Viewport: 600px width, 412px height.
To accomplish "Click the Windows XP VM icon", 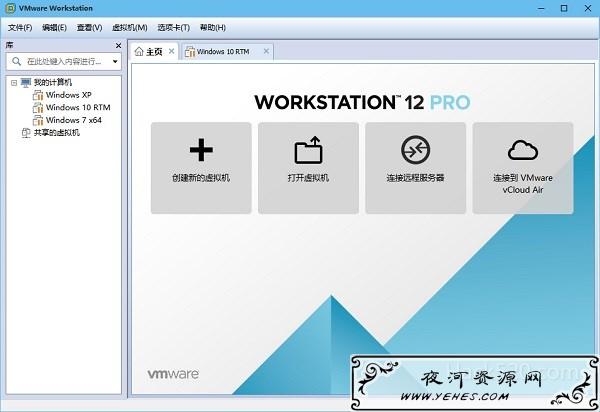I will tap(38, 95).
